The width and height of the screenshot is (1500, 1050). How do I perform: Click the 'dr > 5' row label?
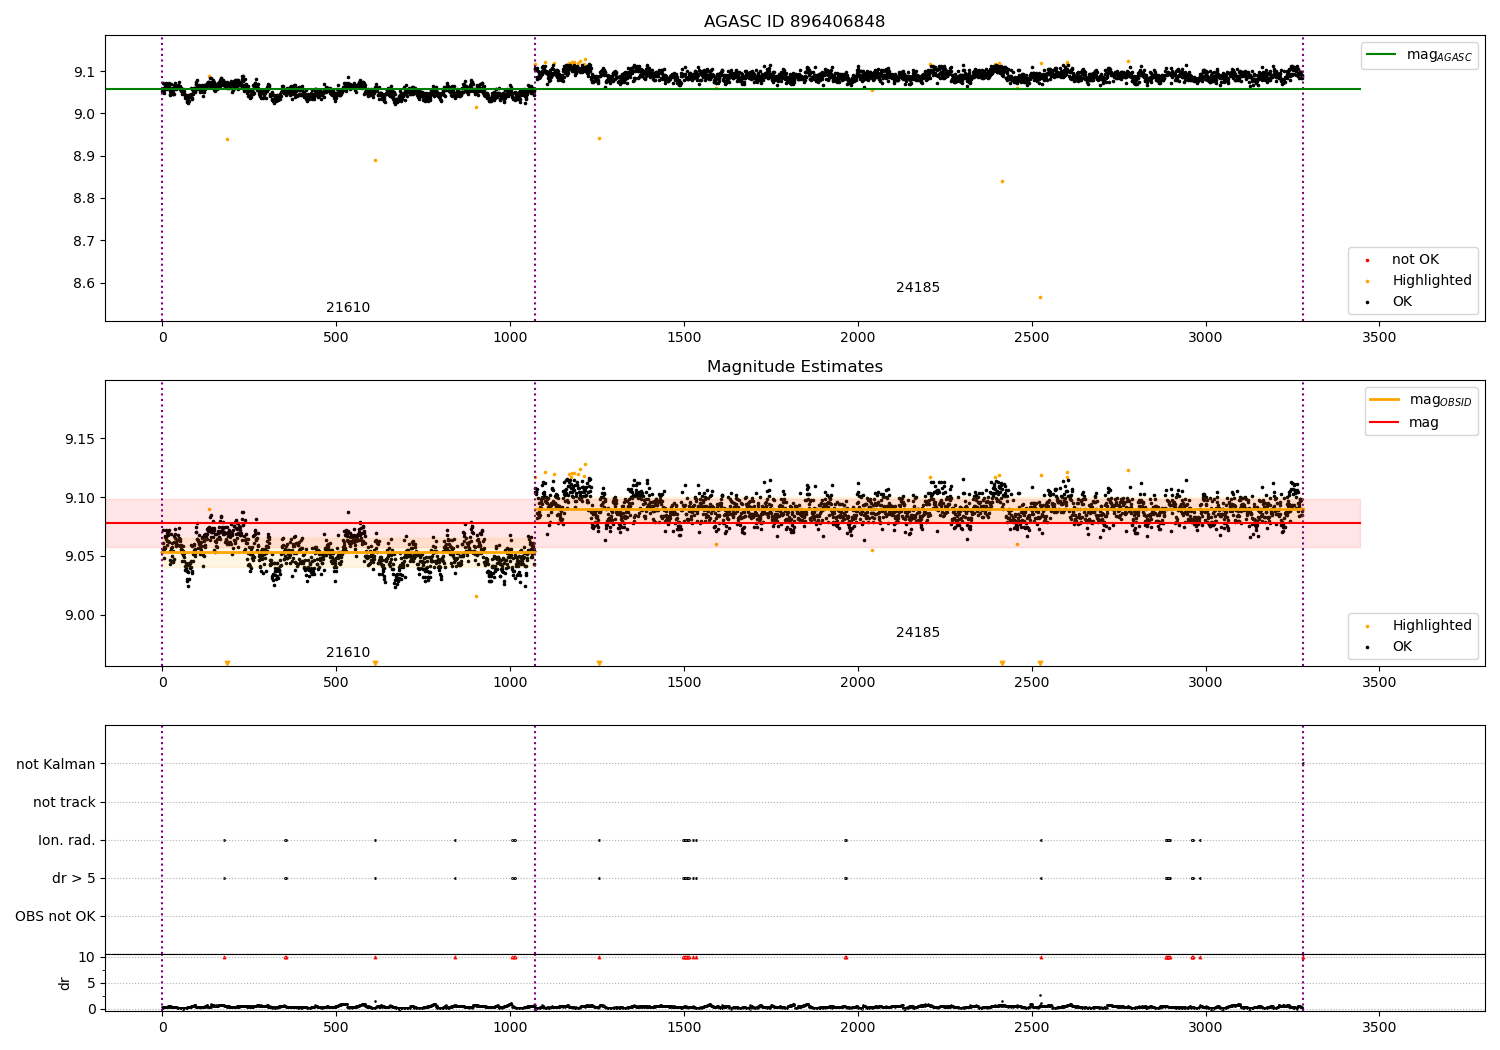pyautogui.click(x=74, y=878)
